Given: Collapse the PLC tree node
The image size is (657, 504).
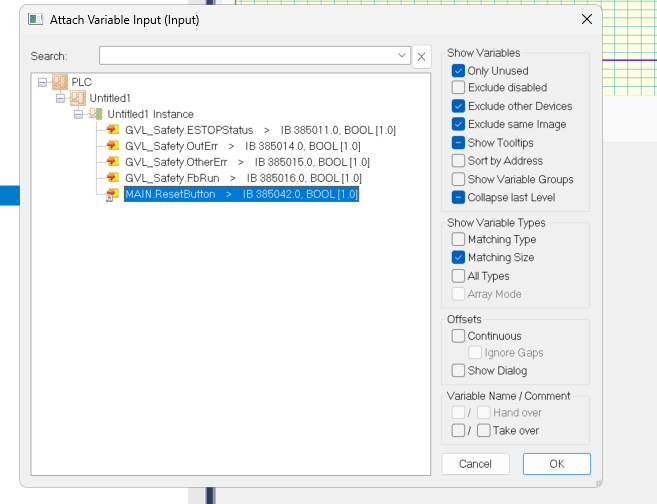Looking at the screenshot, I should tap(42, 82).
